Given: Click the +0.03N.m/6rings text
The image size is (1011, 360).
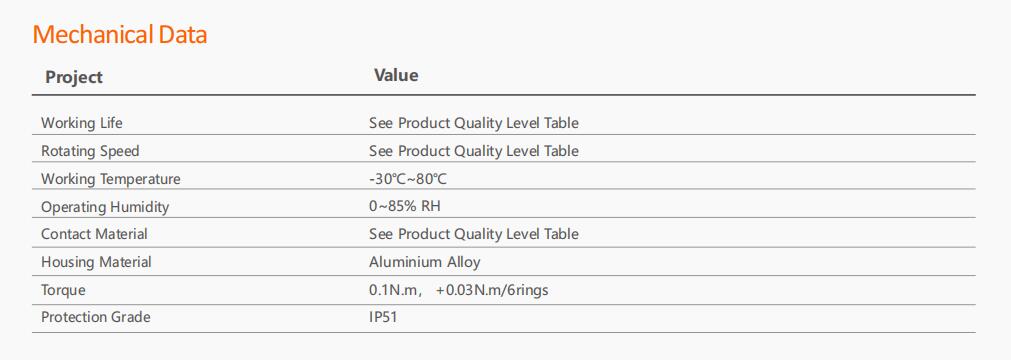Looking at the screenshot, I should point(492,290).
